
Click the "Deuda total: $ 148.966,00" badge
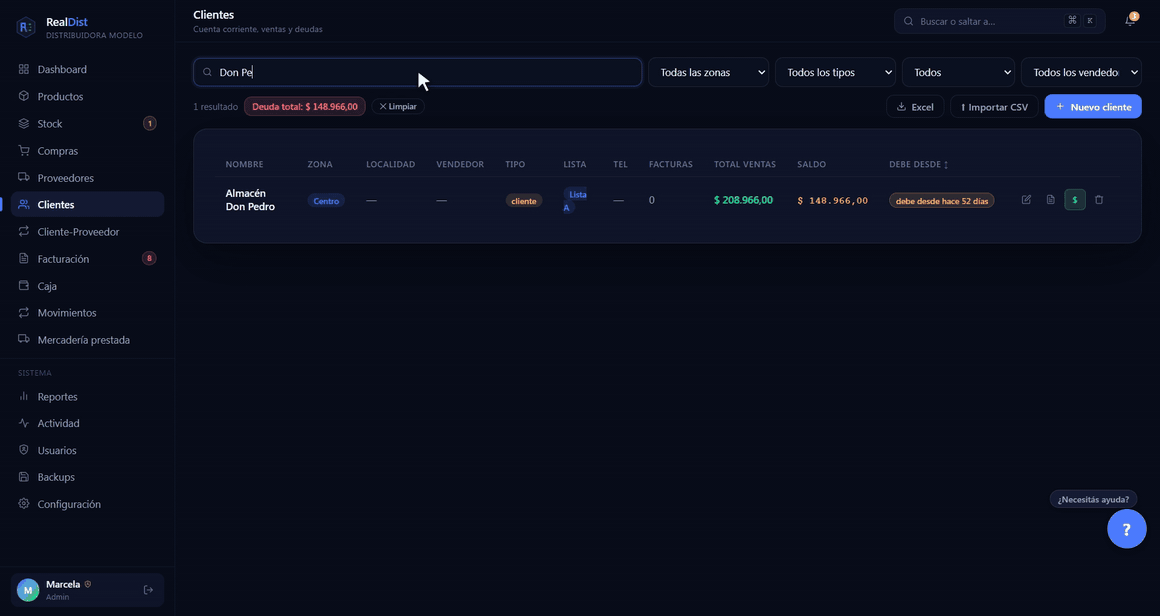coord(305,106)
